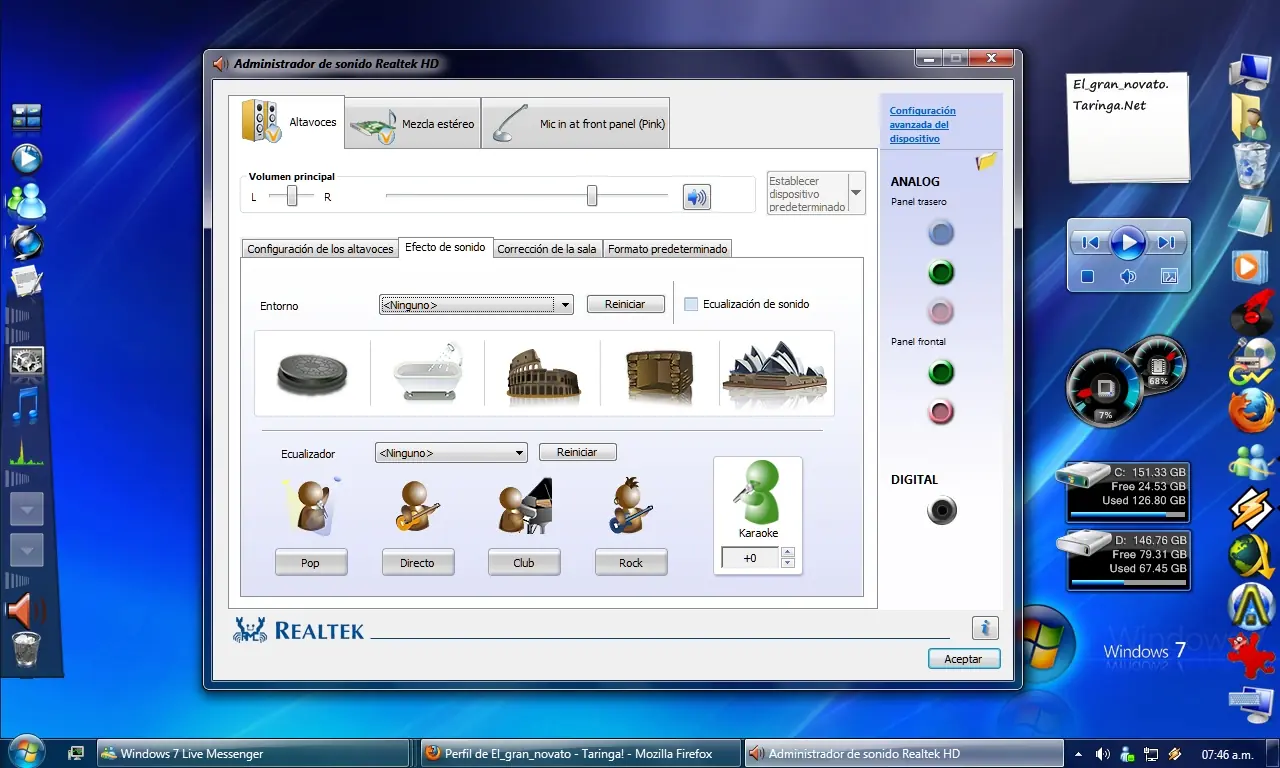Click Reiniciar next to the Ecualizador dropdown
This screenshot has width=1280, height=768.
pos(577,452)
